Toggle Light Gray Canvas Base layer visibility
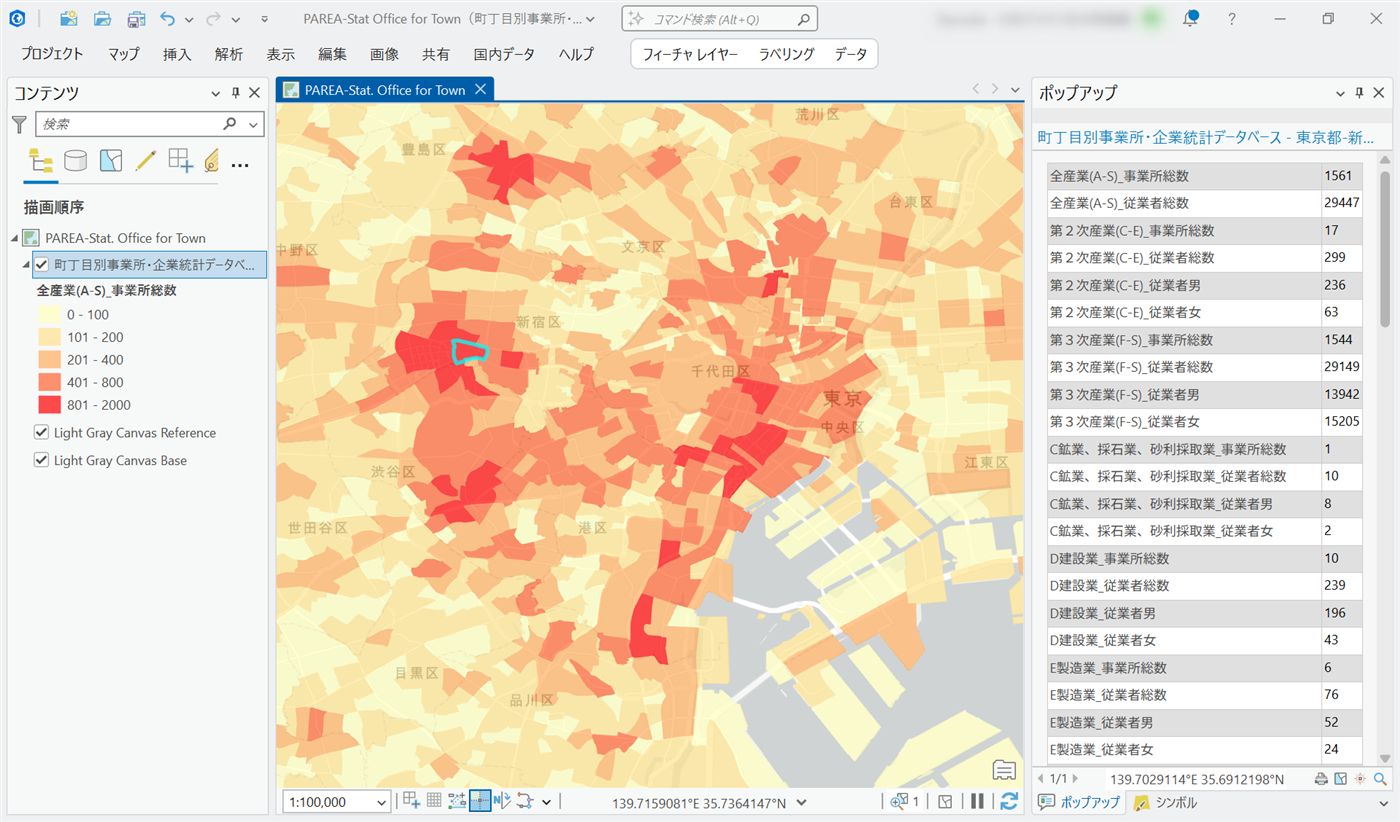This screenshot has width=1400, height=822. point(41,461)
